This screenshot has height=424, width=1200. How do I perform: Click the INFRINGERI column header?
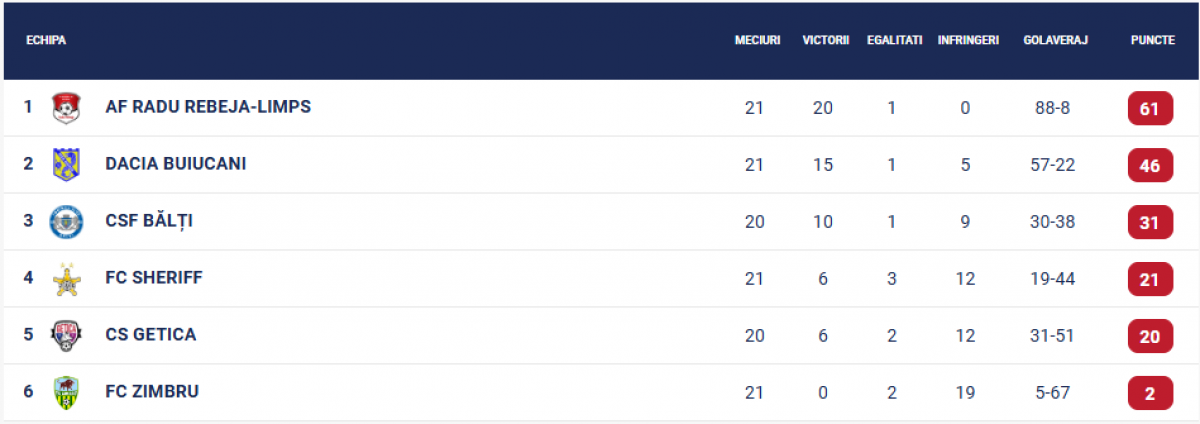(x=968, y=40)
